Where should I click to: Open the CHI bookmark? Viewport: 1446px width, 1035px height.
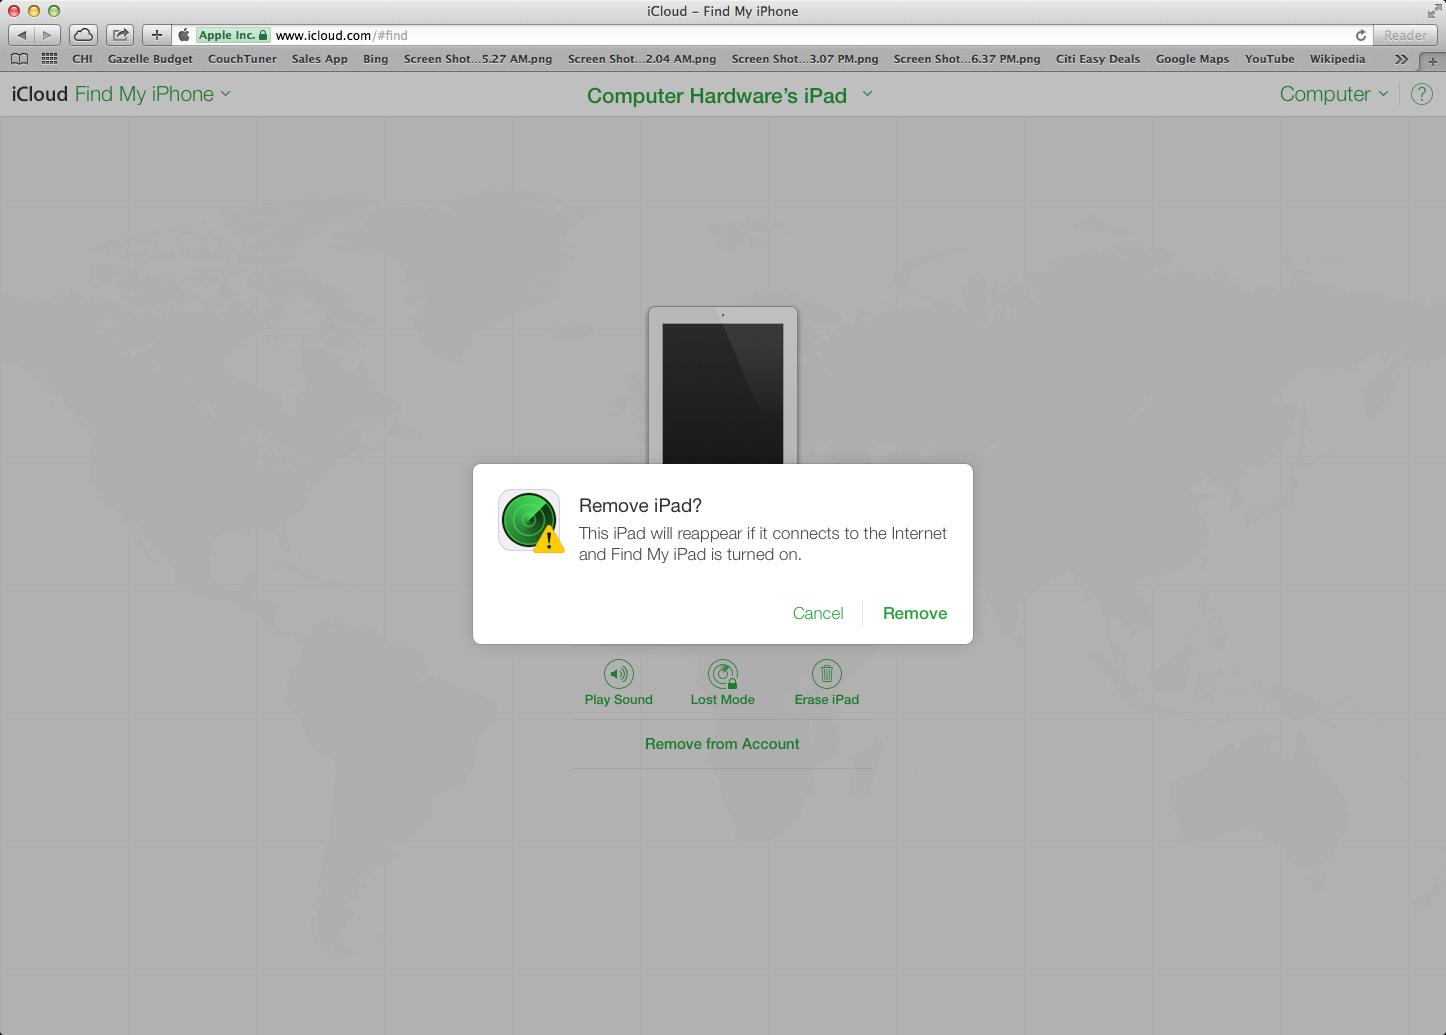click(x=82, y=59)
